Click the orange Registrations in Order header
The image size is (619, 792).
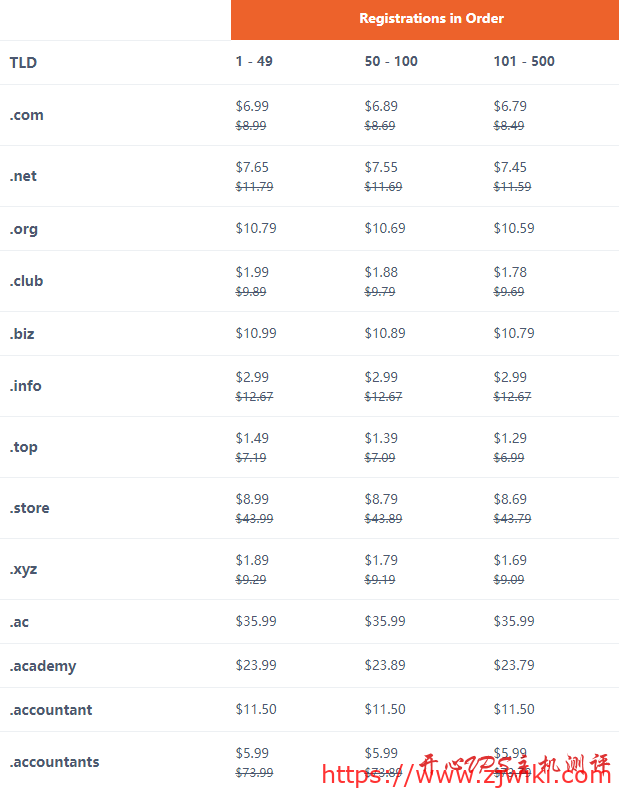point(431,19)
